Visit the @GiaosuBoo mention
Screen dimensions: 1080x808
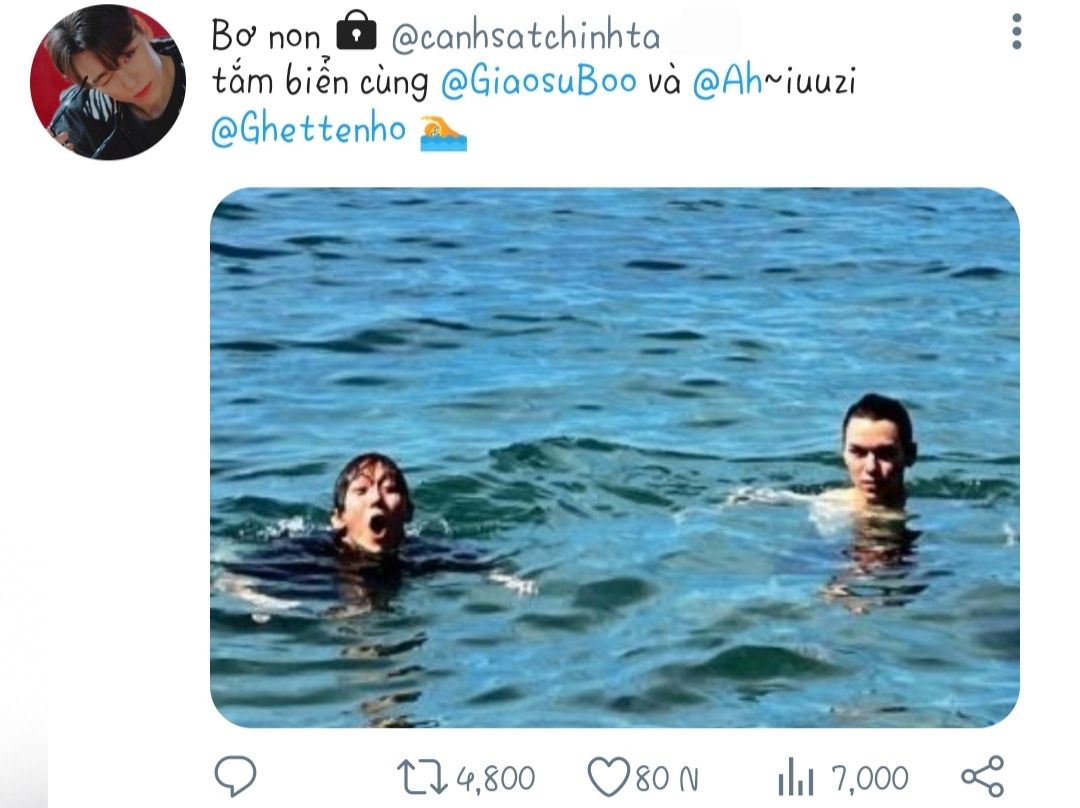pyautogui.click(x=538, y=83)
